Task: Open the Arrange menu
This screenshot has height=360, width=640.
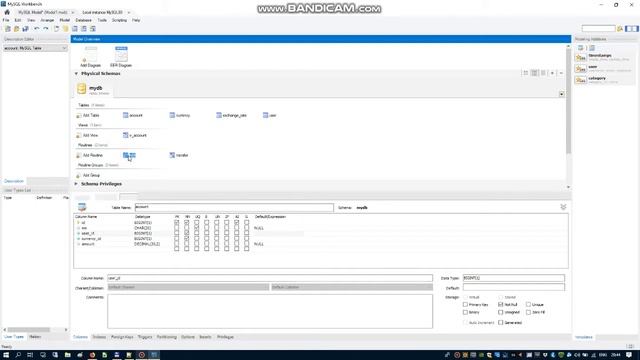Action: (x=47, y=20)
